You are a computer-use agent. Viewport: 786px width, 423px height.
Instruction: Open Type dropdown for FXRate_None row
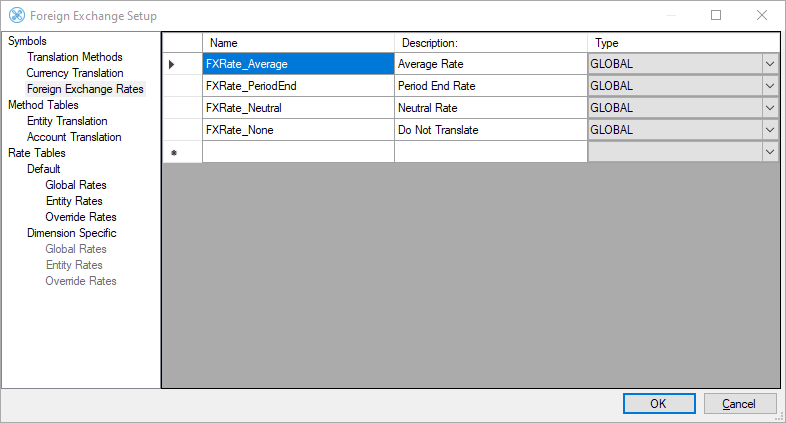(x=769, y=130)
